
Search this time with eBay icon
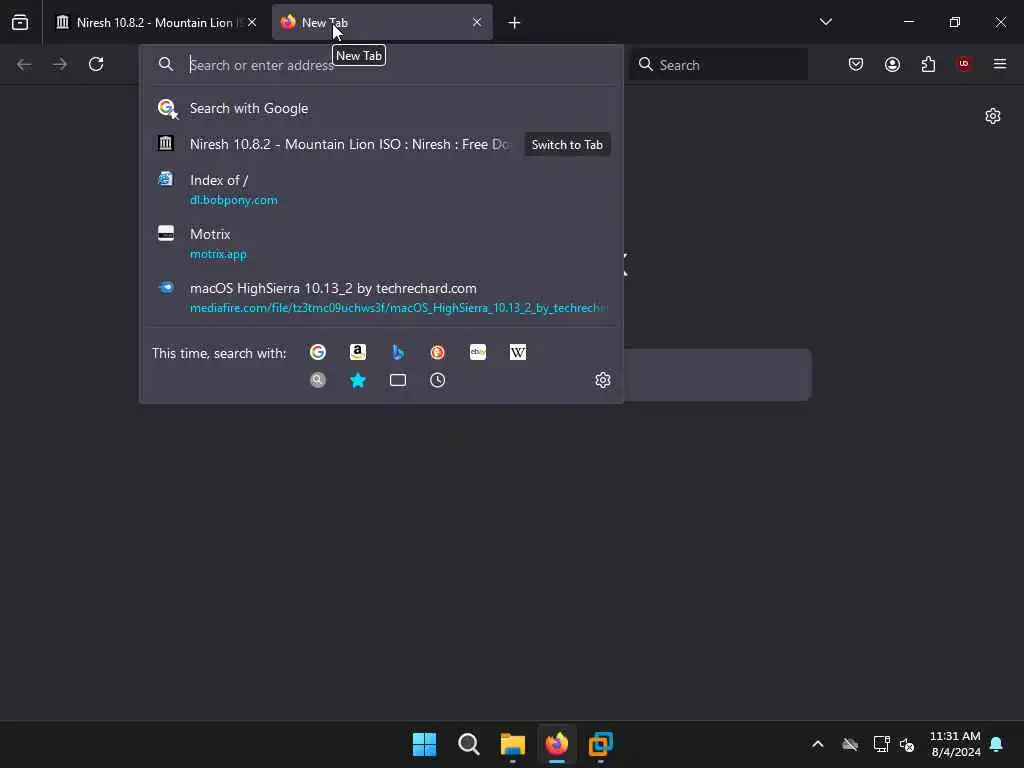(478, 353)
